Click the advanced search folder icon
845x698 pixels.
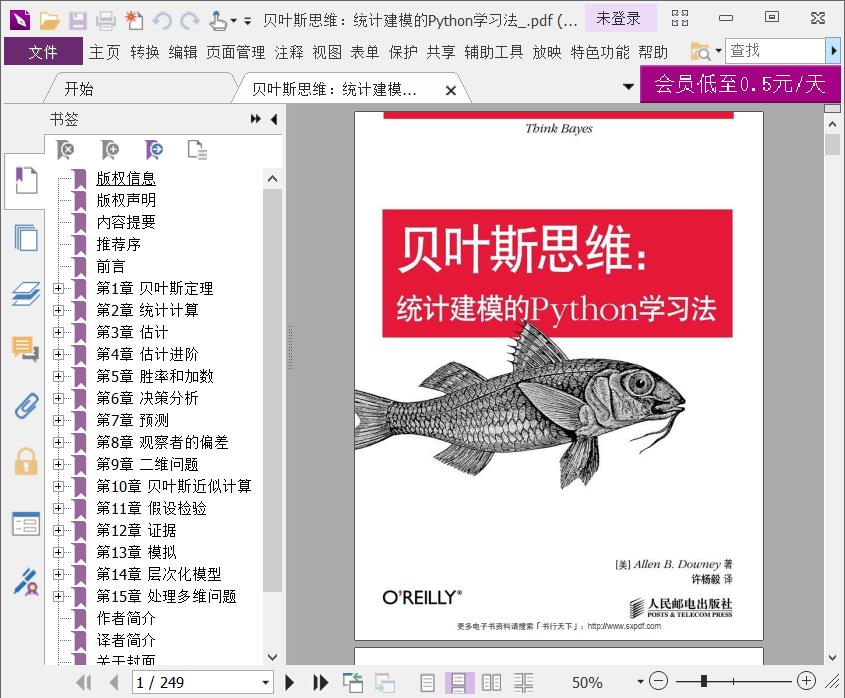point(701,52)
